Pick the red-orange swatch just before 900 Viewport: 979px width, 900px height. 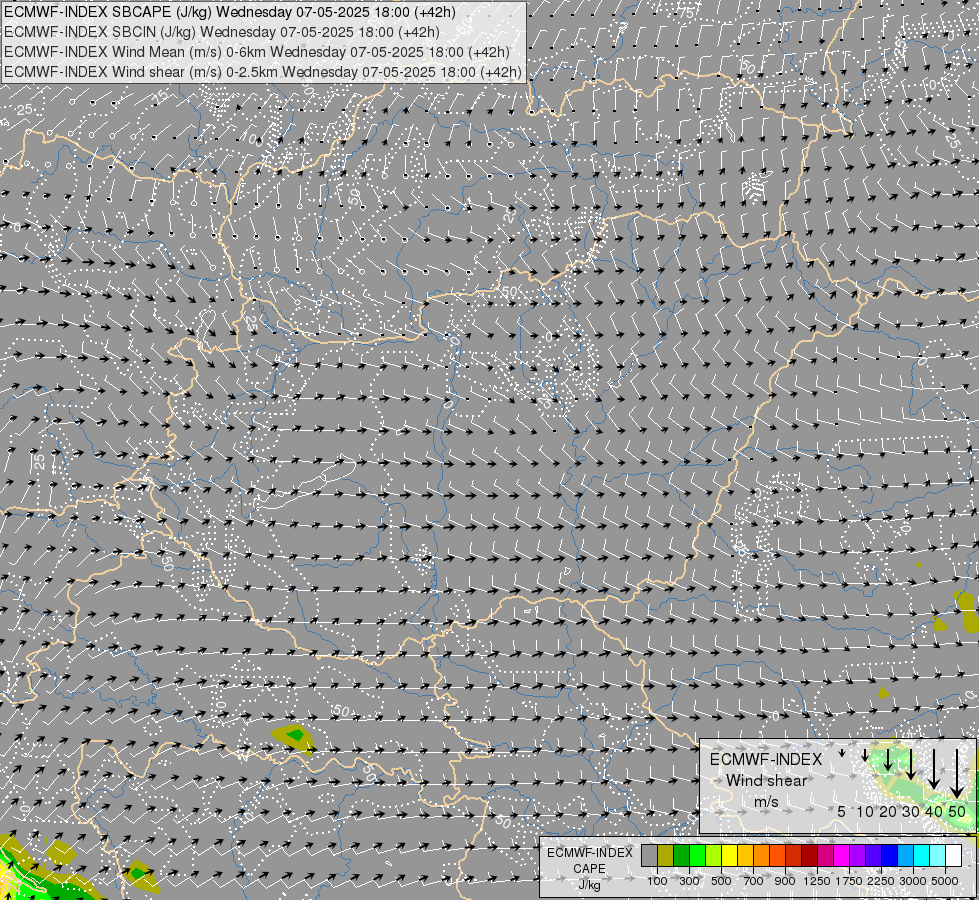click(x=778, y=855)
